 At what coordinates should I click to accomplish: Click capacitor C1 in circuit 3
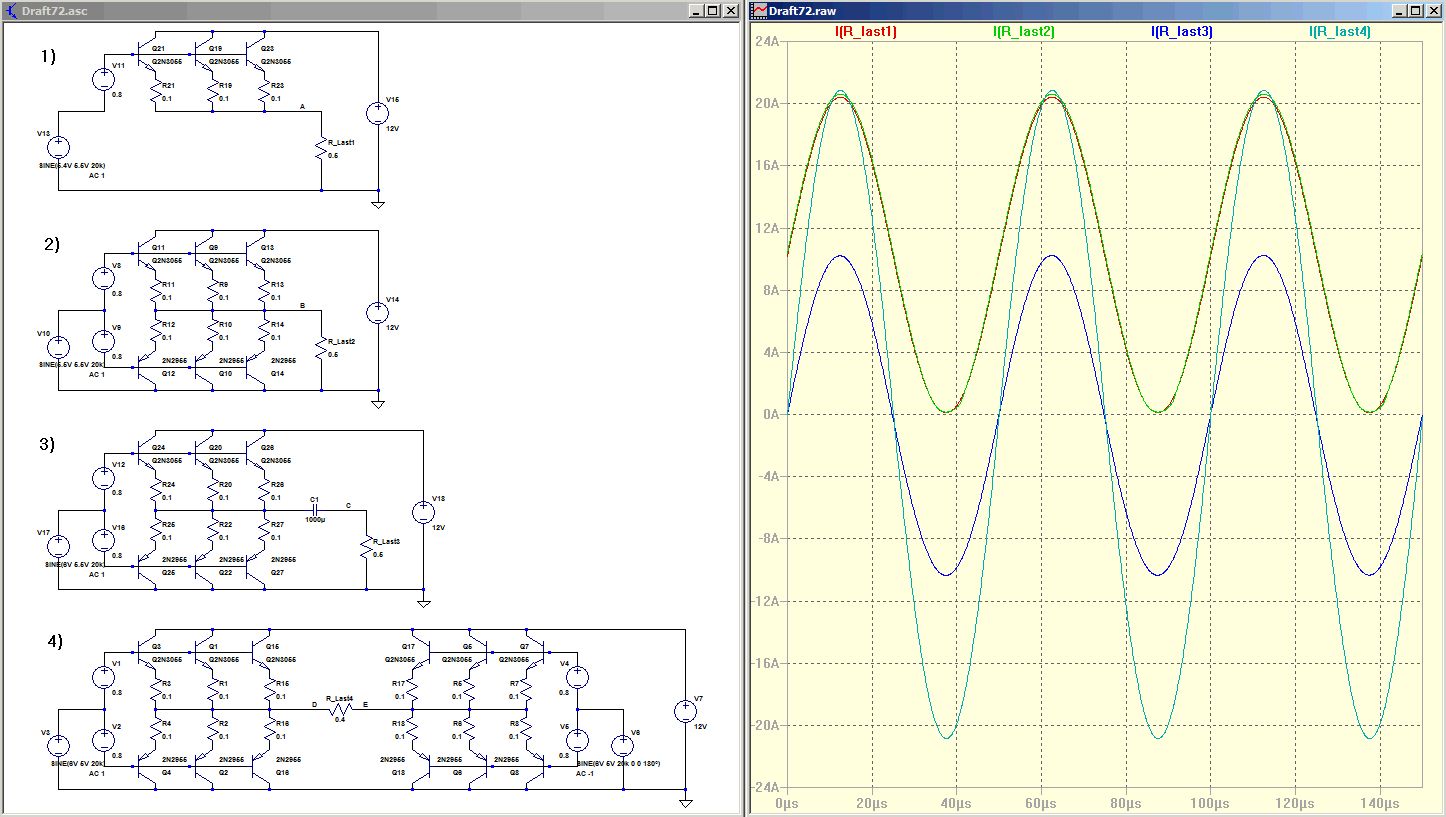pyautogui.click(x=314, y=510)
